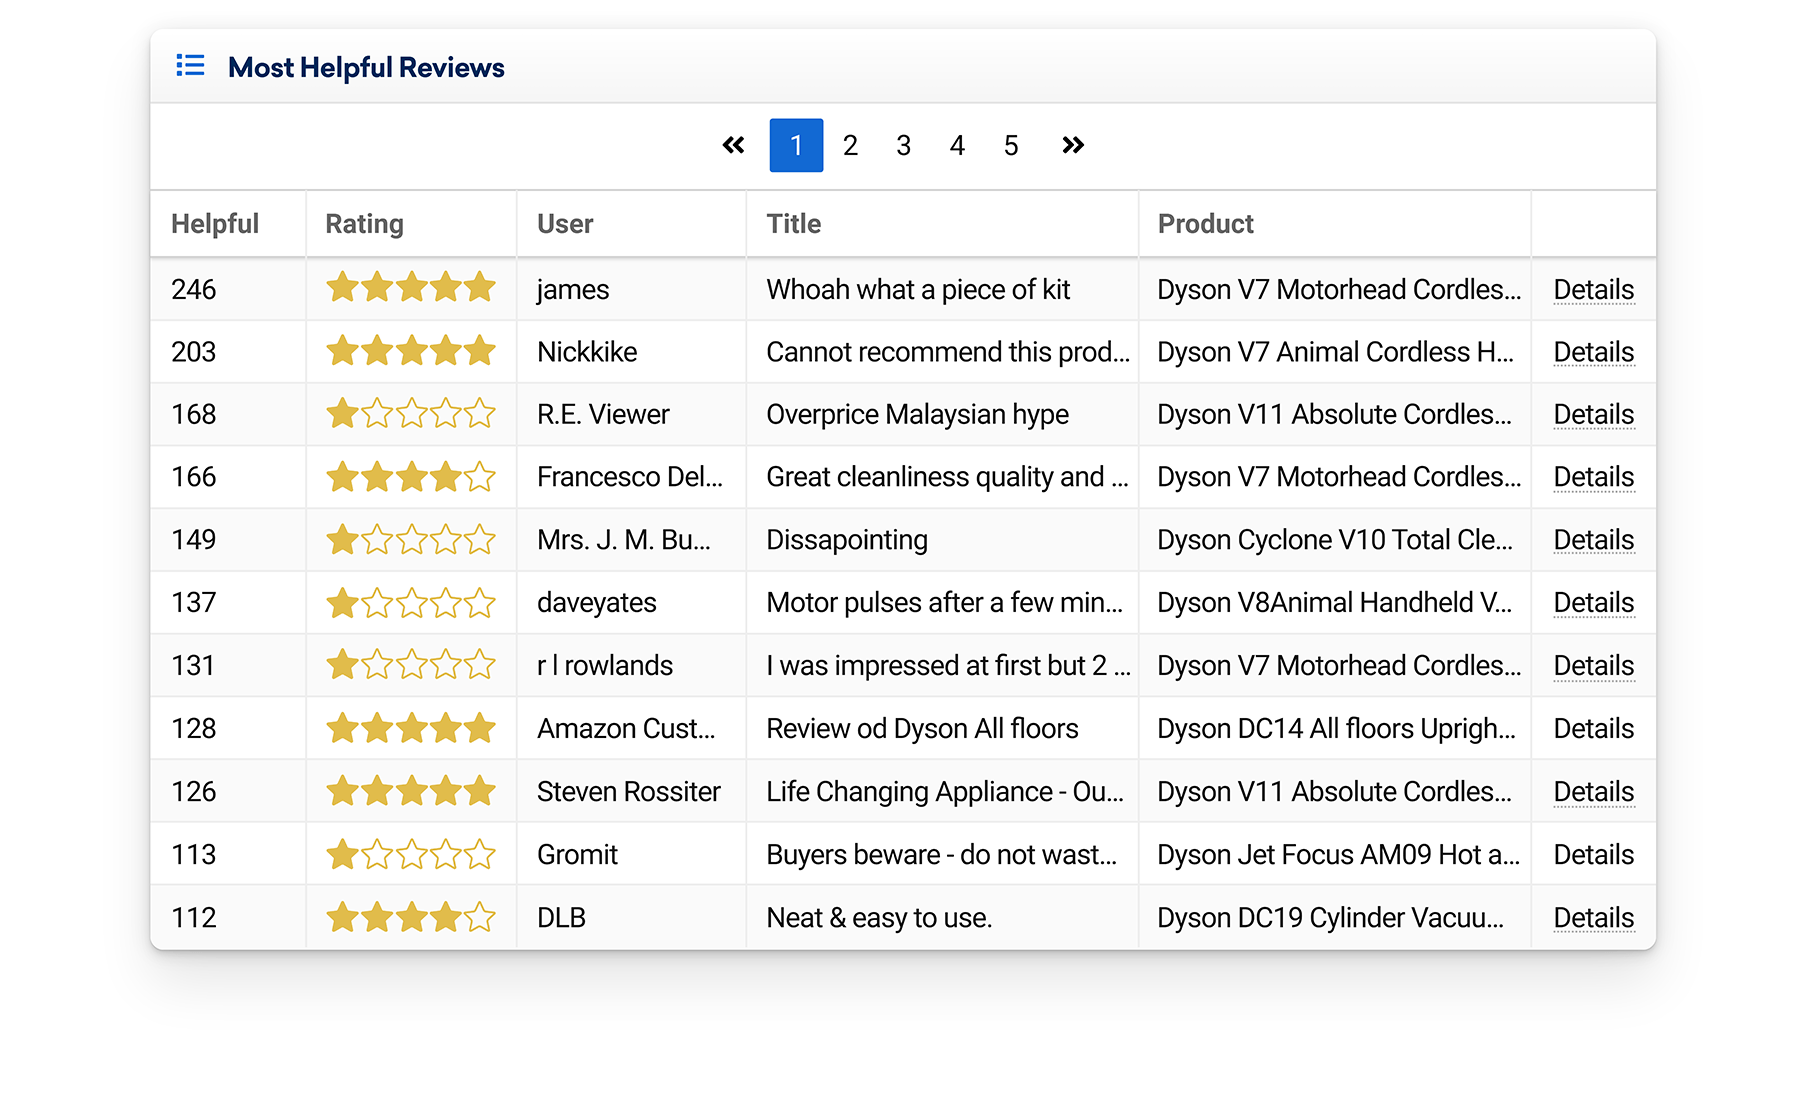Click the one-star rating in daveyates' row
Screen dimensions: 1806x1096
point(411,602)
